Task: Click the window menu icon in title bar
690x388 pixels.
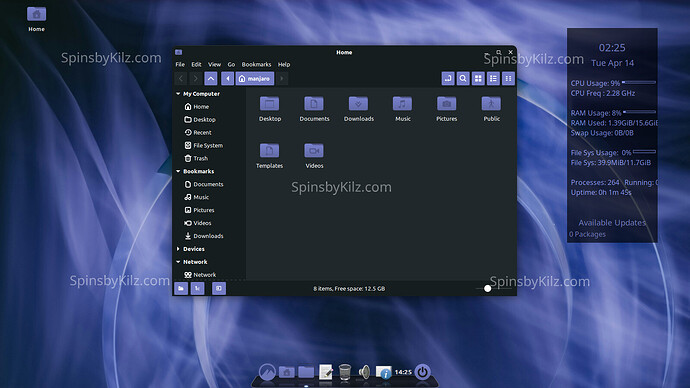Action: [x=178, y=52]
